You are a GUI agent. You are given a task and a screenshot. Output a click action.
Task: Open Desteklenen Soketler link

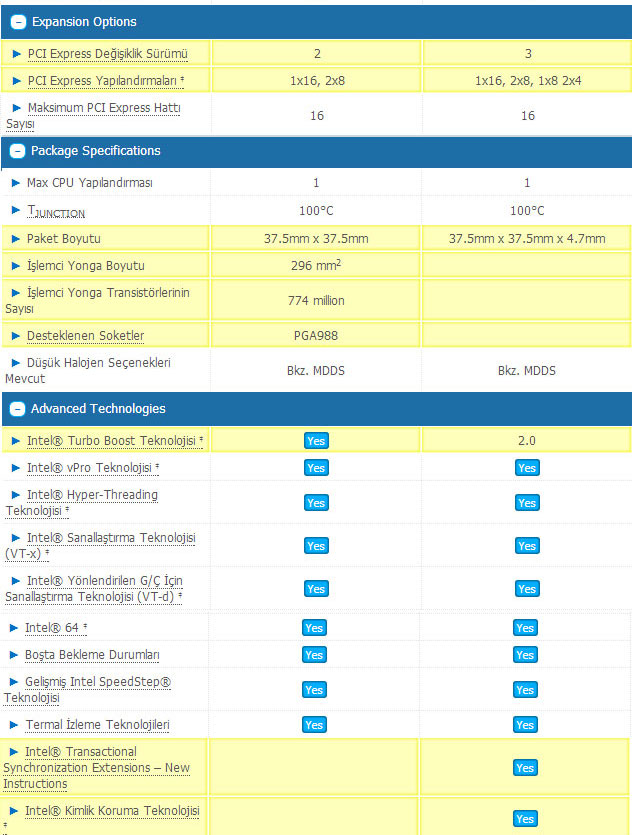[85, 336]
